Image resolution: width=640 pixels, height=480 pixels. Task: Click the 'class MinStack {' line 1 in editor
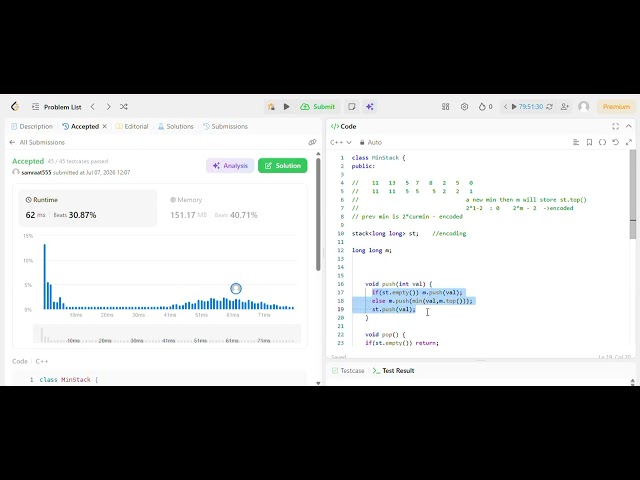tap(378, 158)
